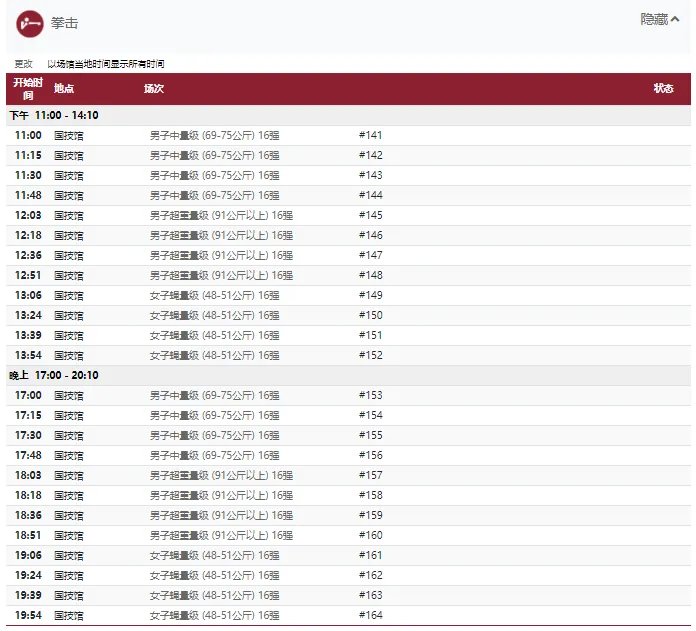Click the 状态 column header

click(663, 88)
